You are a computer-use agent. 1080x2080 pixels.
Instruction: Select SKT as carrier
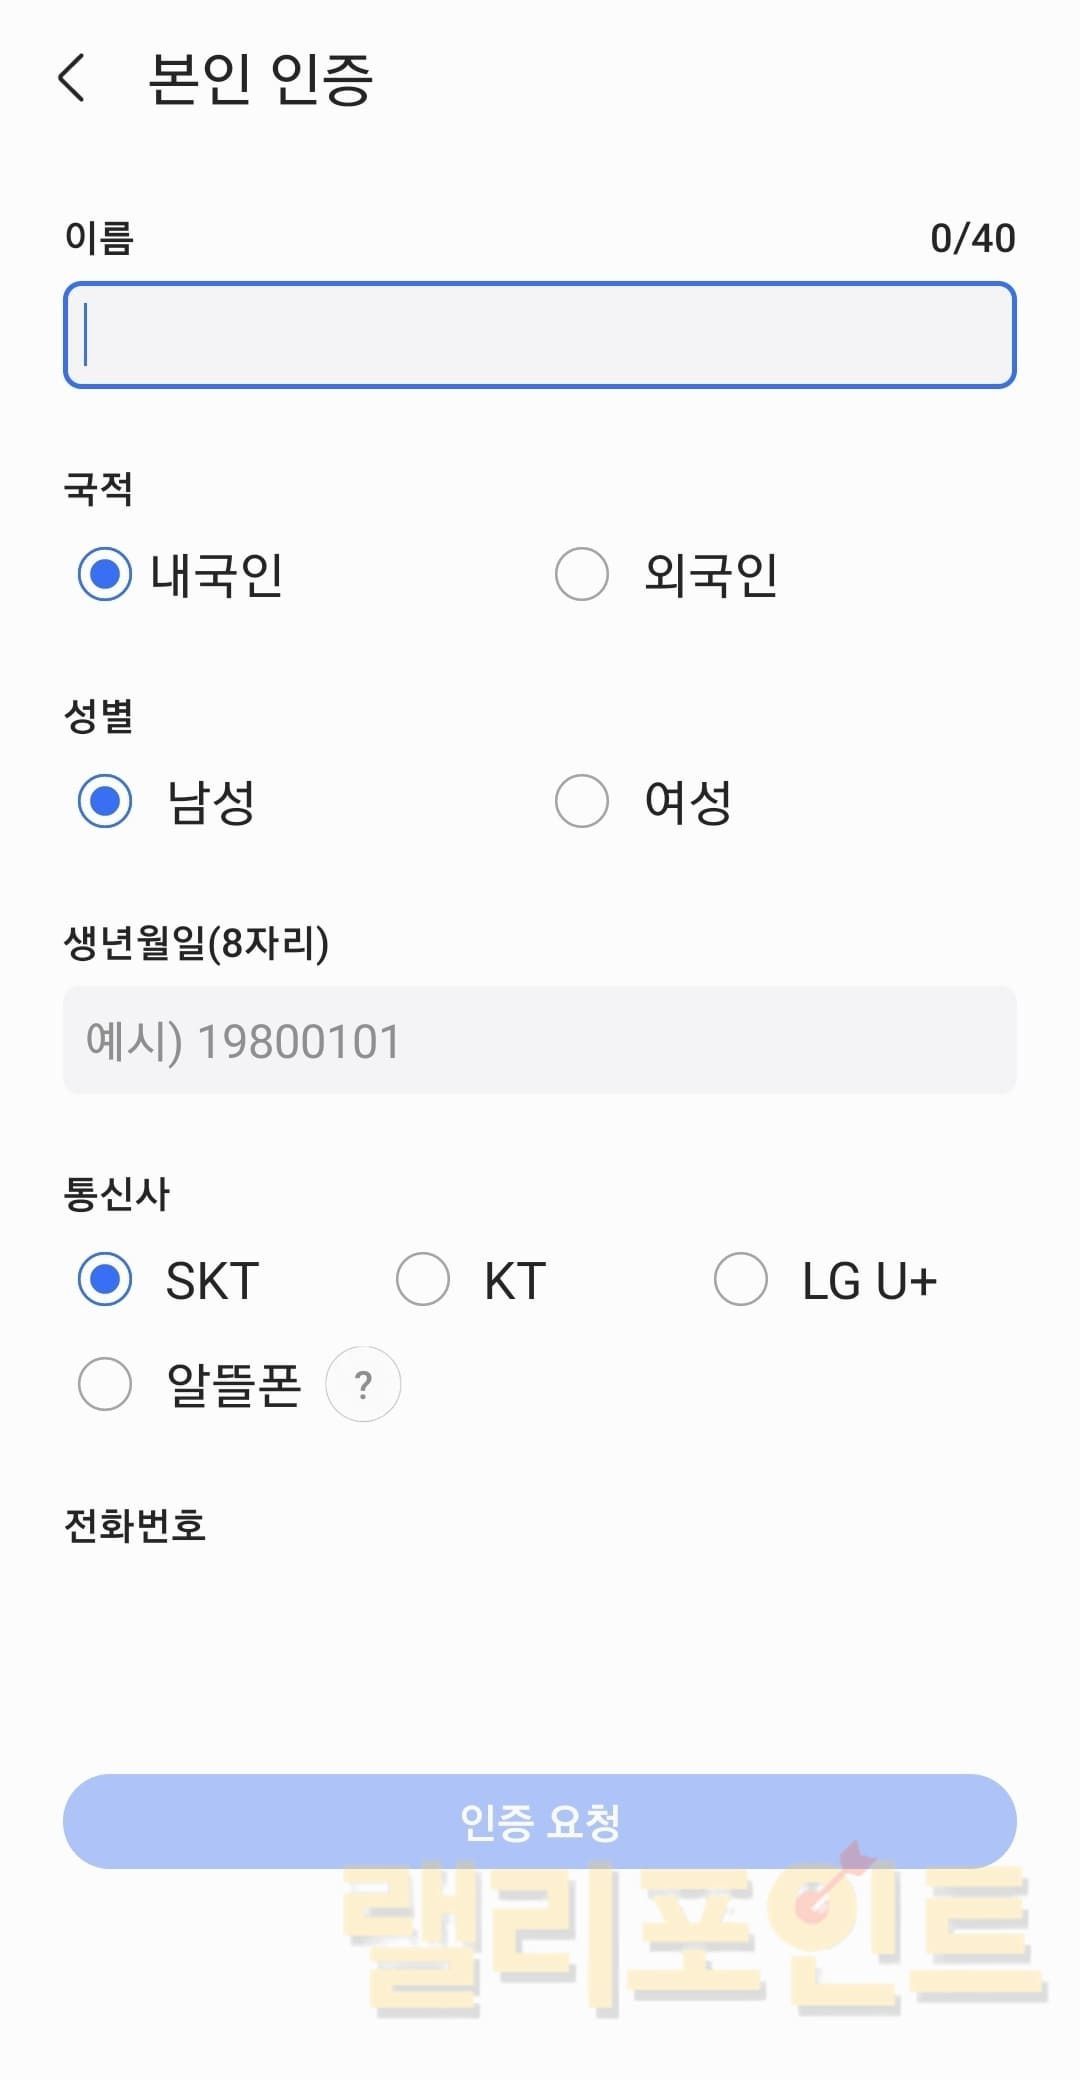[x=105, y=1280]
